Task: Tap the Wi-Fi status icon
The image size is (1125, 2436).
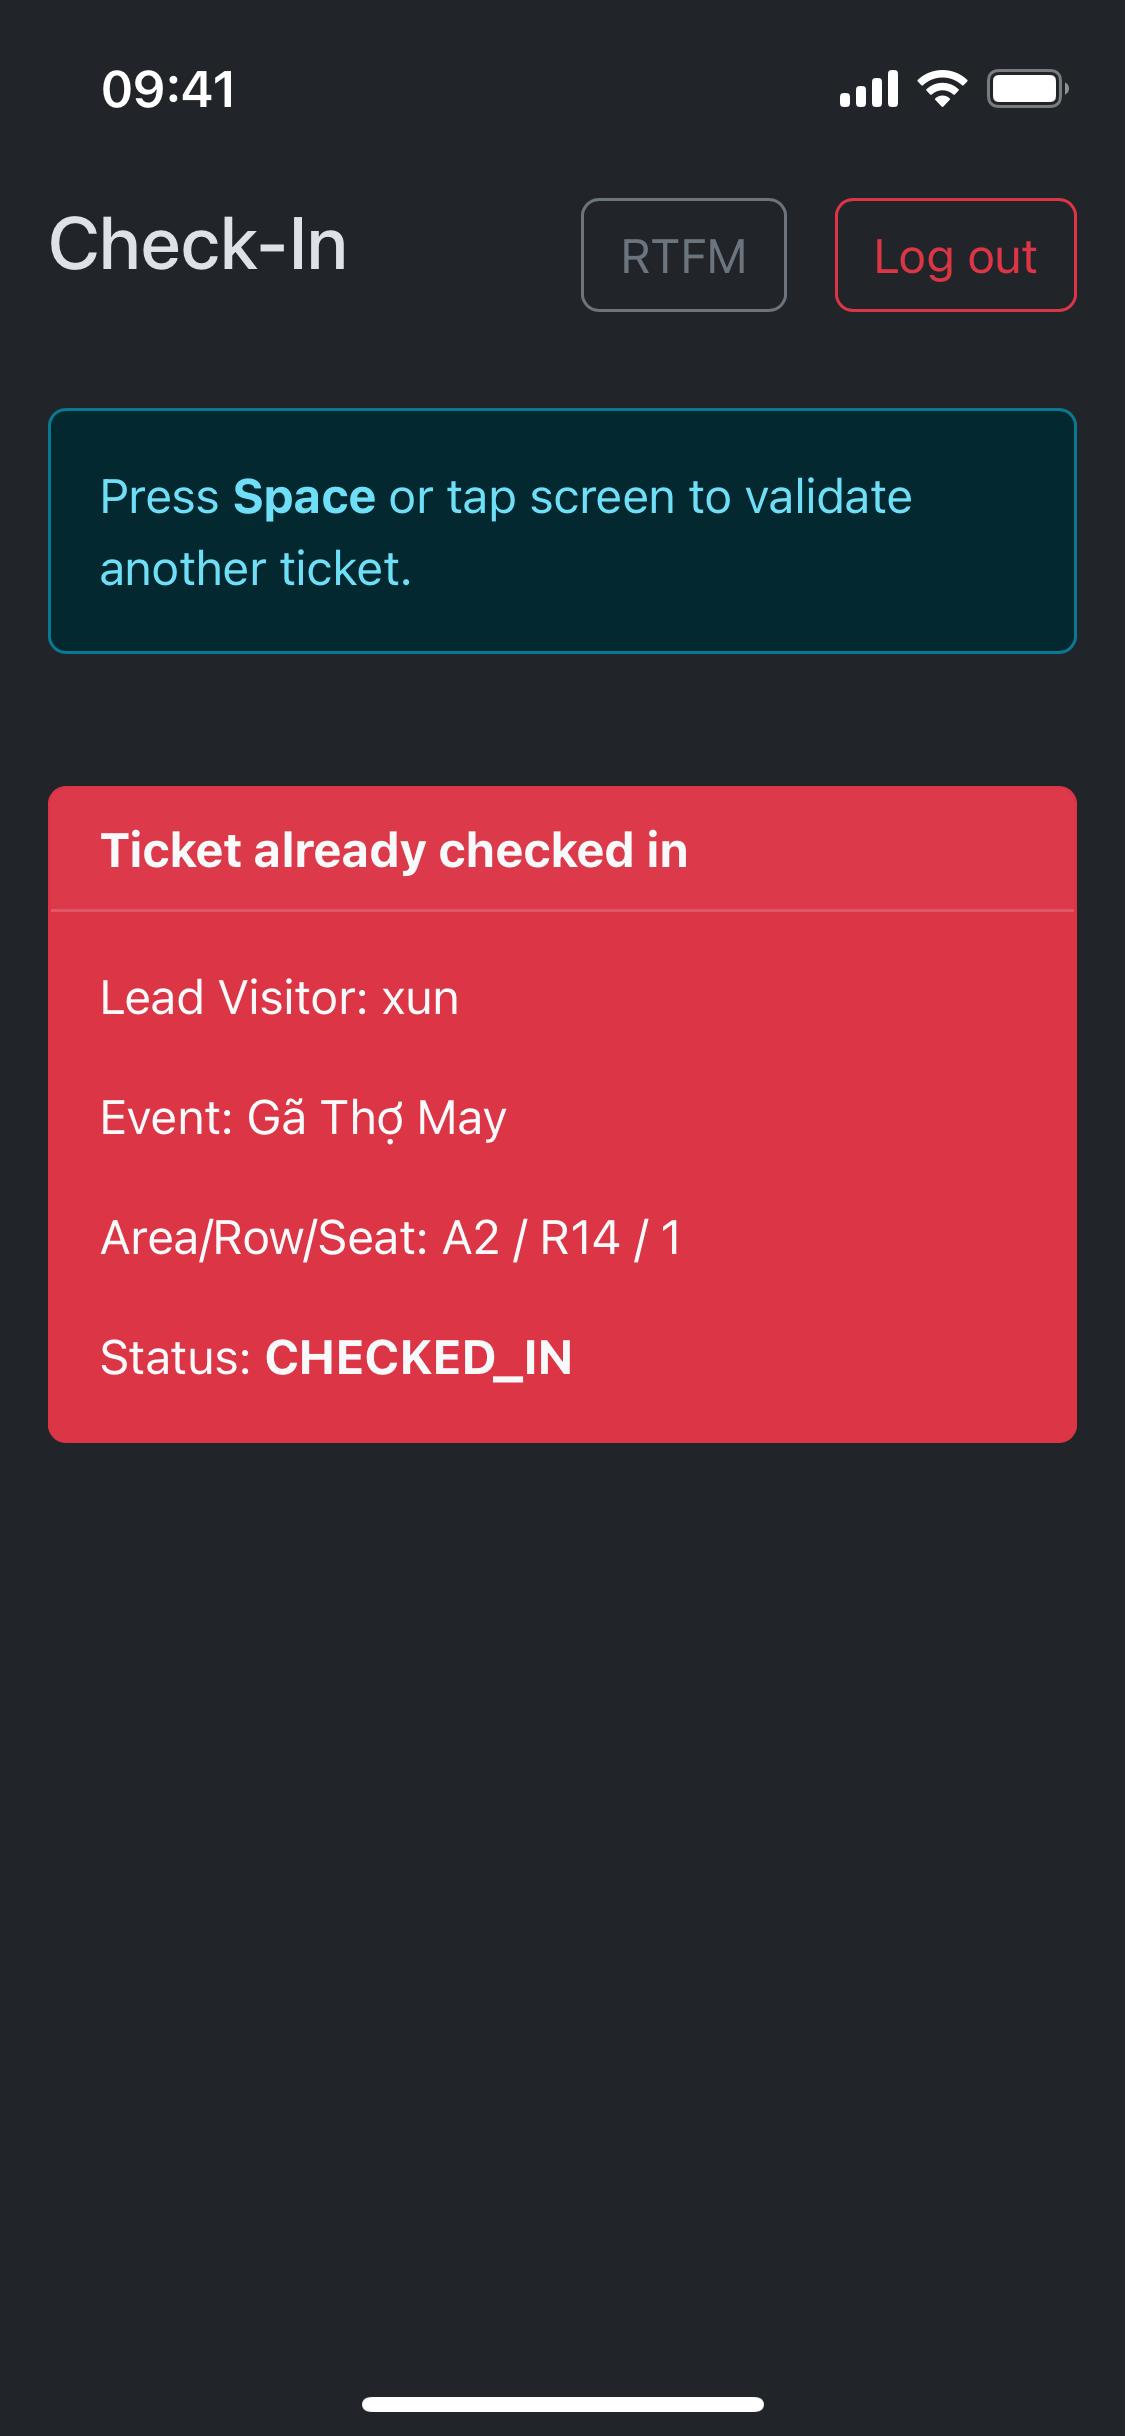Action: click(942, 89)
